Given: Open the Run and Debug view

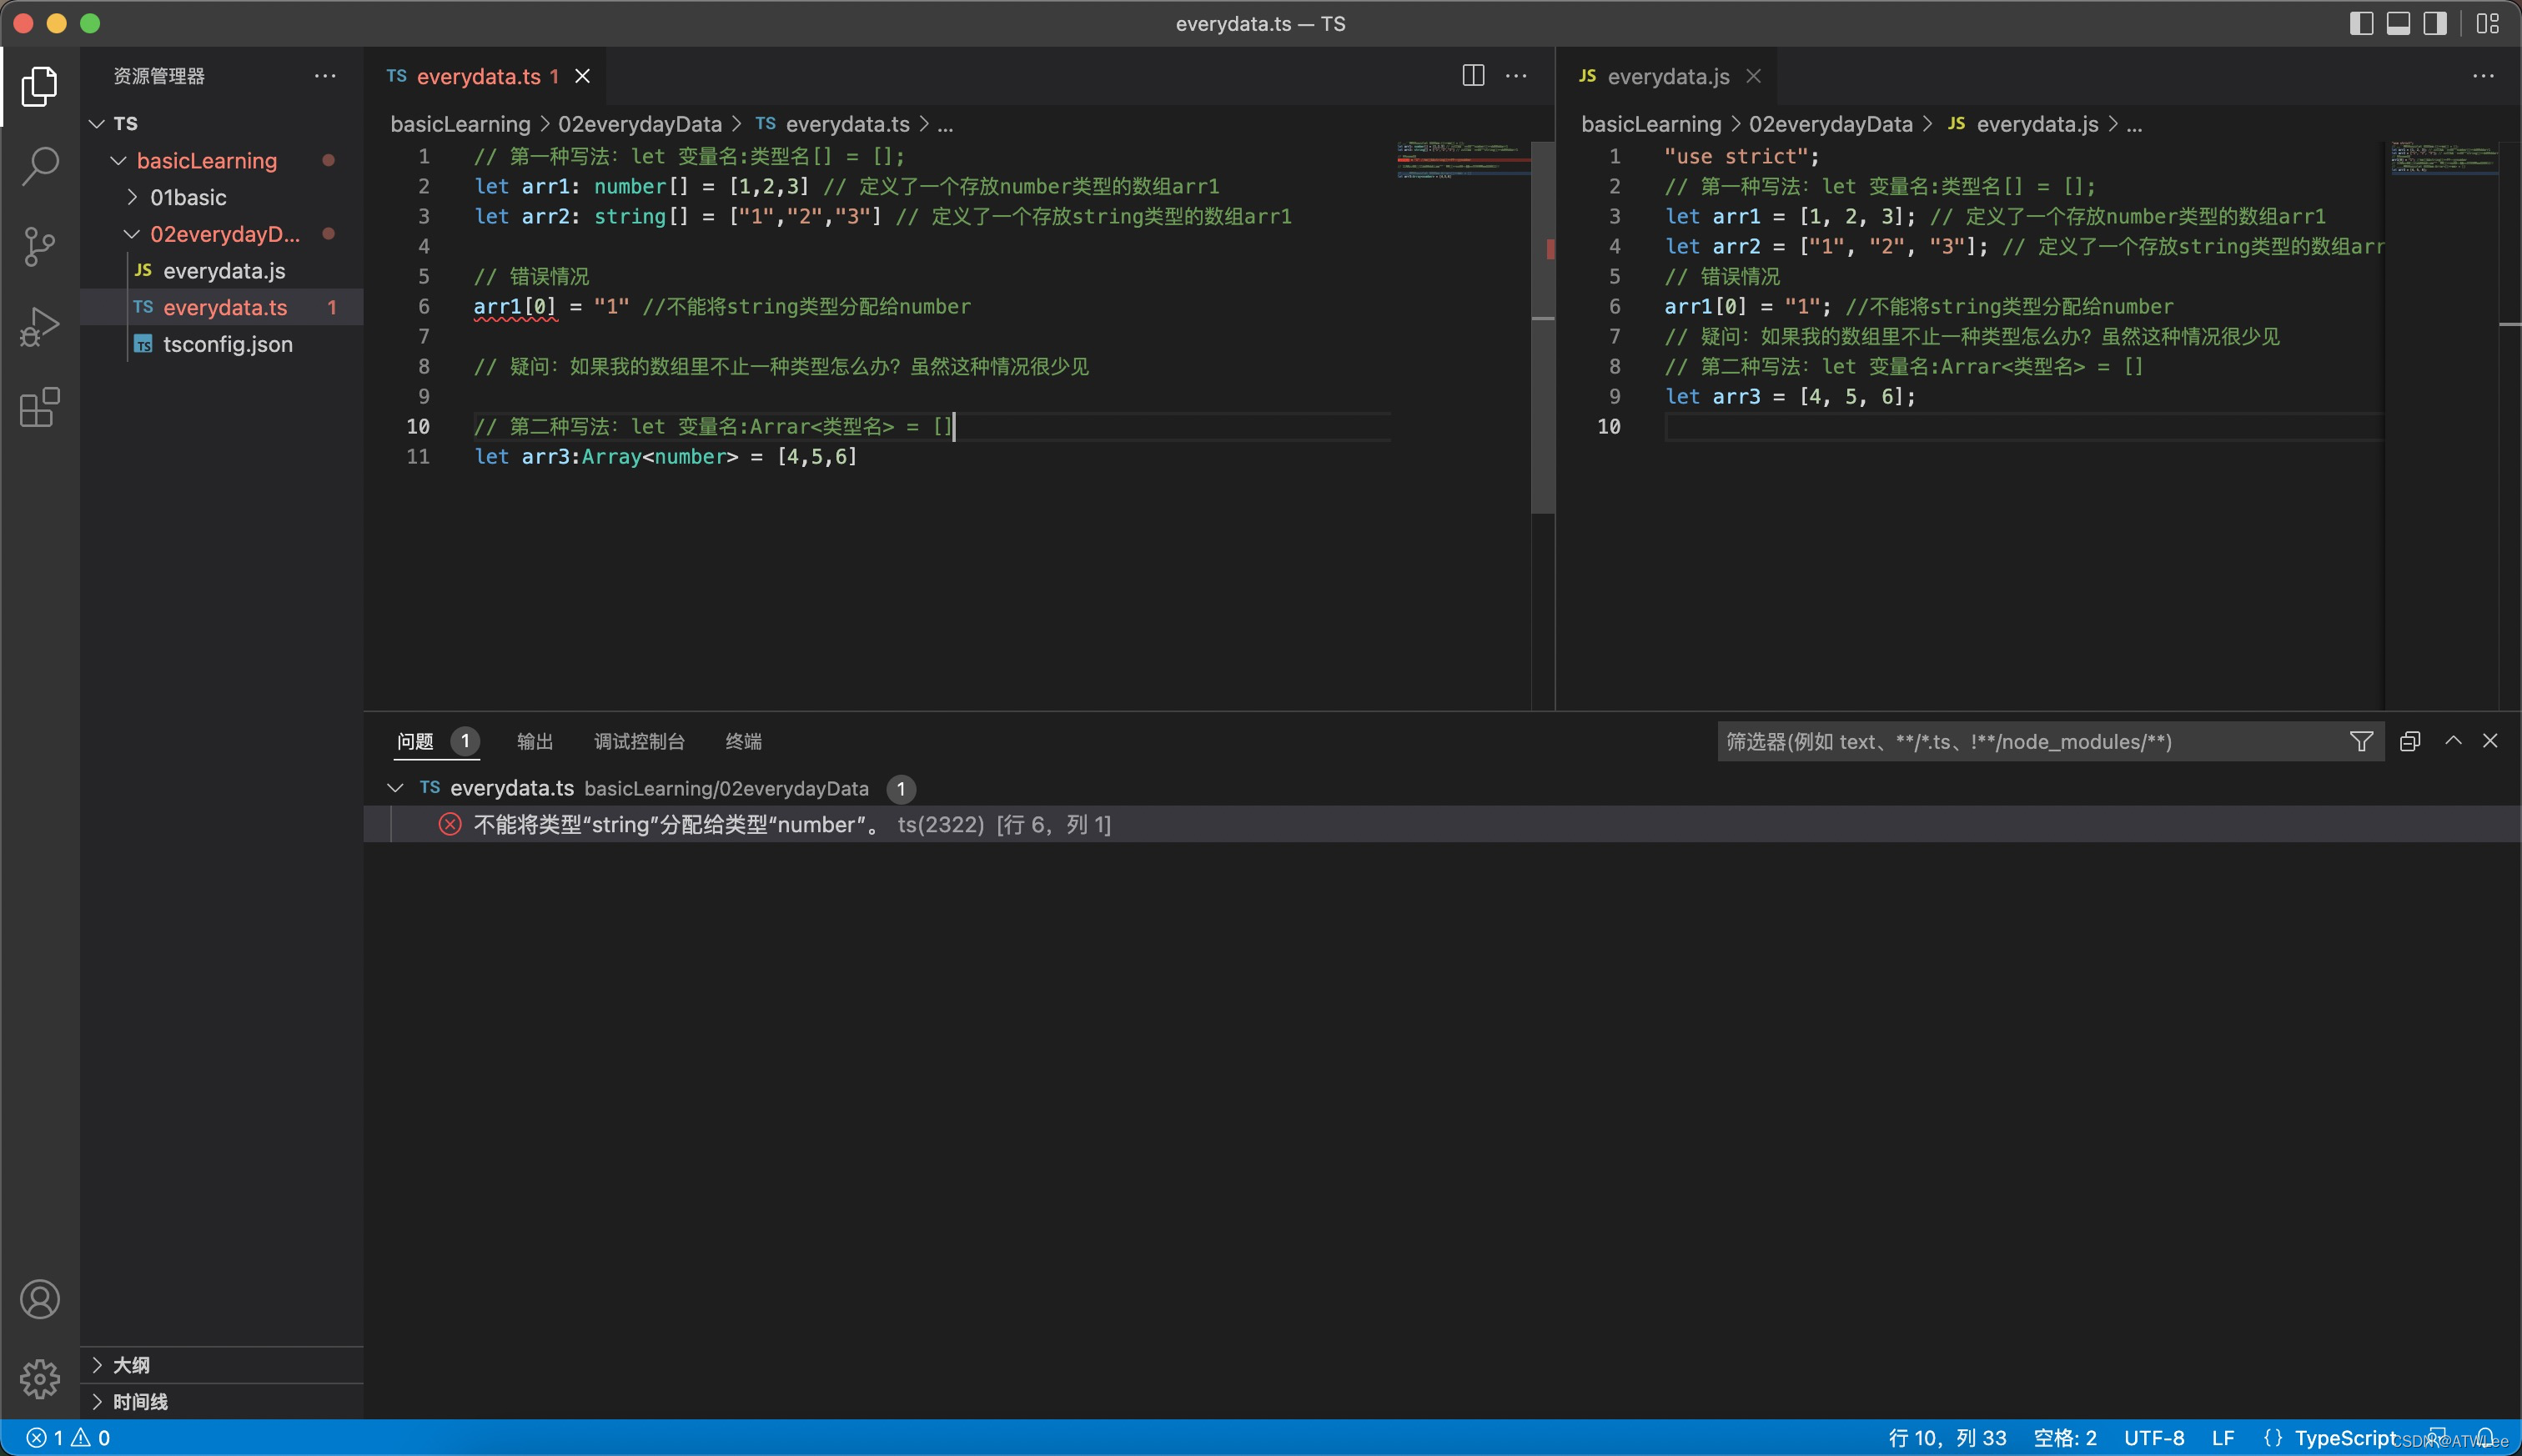Looking at the screenshot, I should [40, 327].
